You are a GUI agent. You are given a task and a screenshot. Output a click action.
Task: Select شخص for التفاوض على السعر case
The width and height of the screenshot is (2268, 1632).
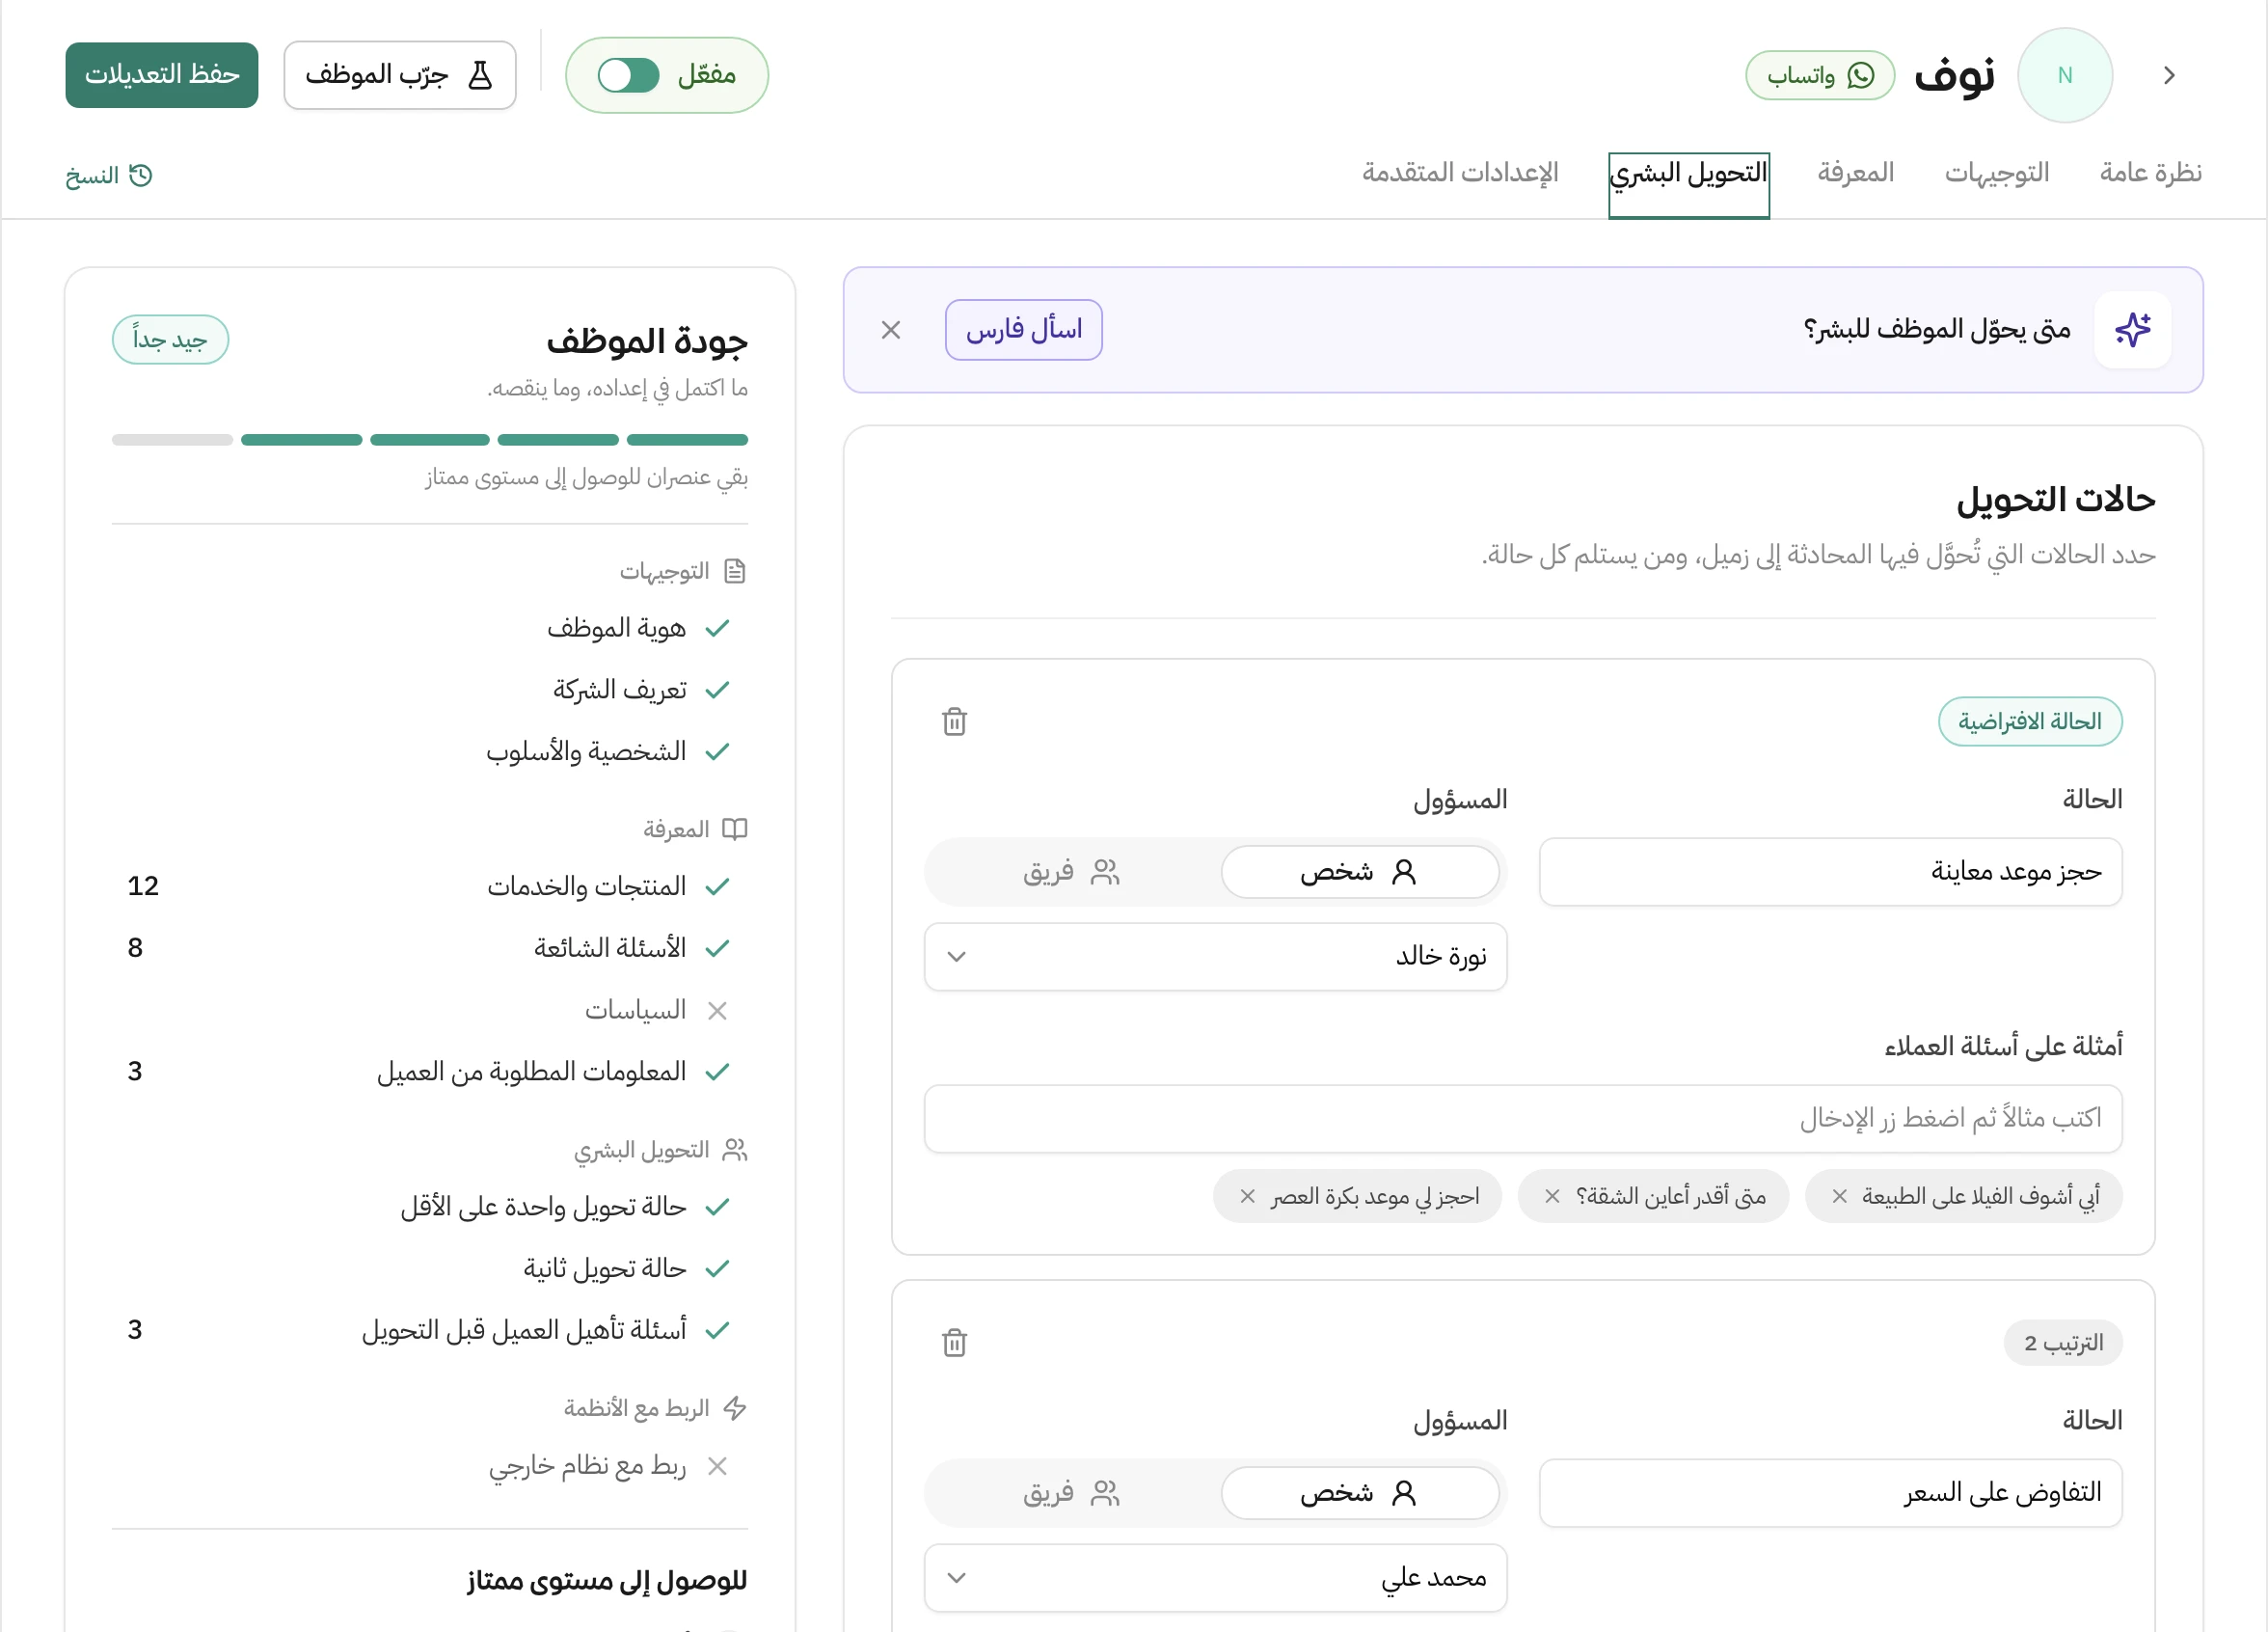1360,1493
